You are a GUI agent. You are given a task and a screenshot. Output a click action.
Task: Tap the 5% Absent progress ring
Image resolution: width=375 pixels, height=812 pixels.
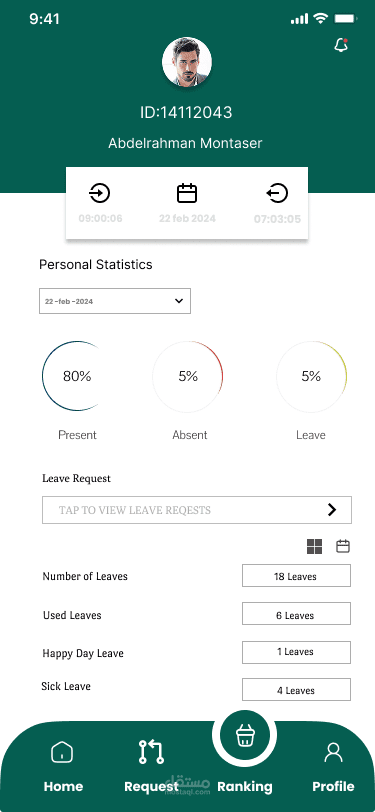pyautogui.click(x=188, y=376)
